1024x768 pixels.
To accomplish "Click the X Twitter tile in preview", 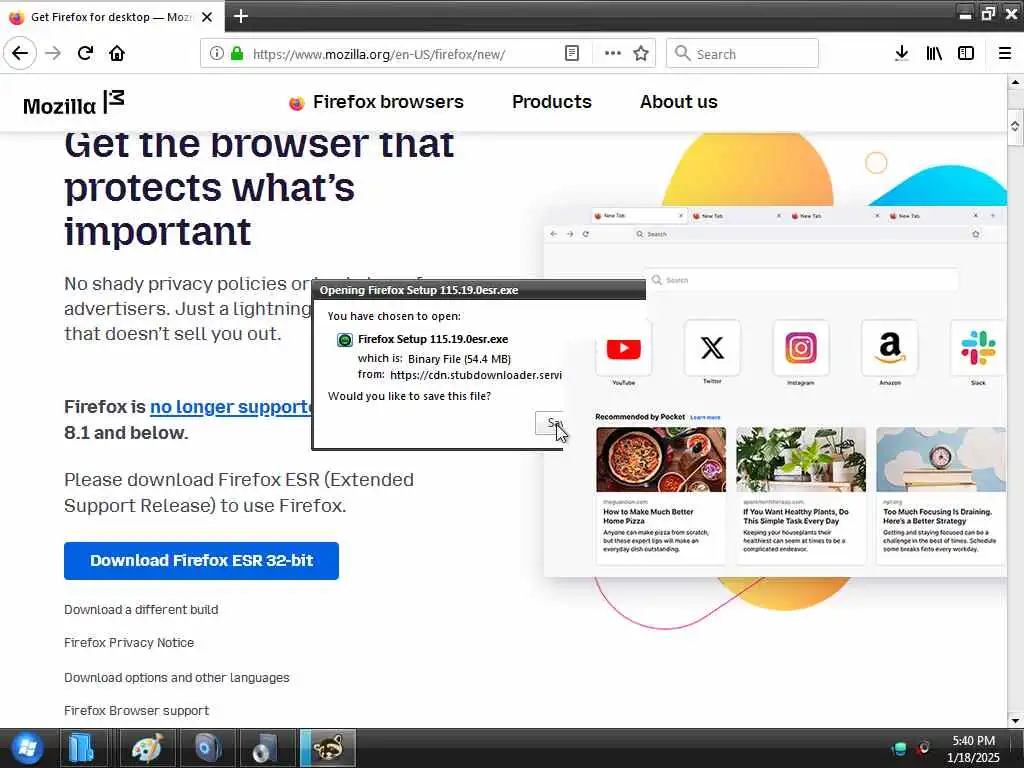I will (x=712, y=348).
